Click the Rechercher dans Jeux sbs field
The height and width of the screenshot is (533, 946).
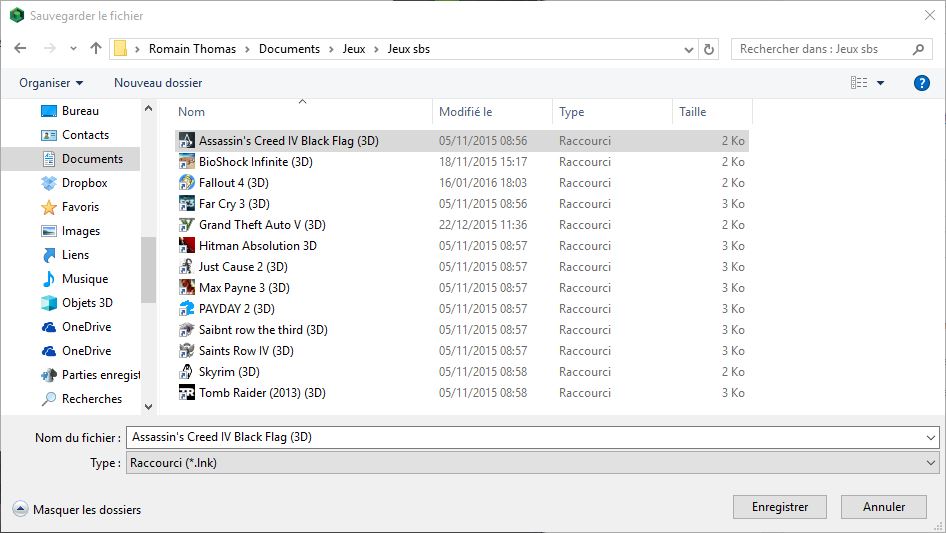click(x=822, y=49)
